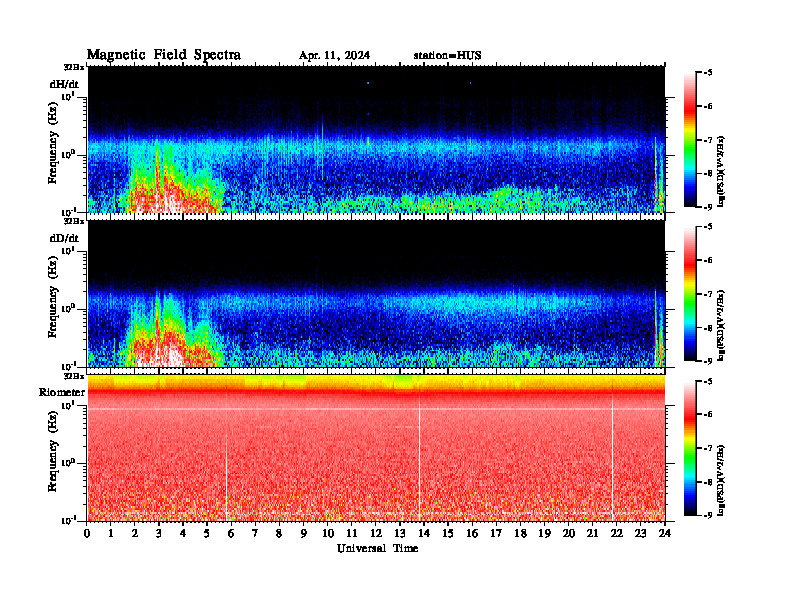Select the dH/dt spectrogram plot
Screen dimensions: 792x612
[x=376, y=139]
